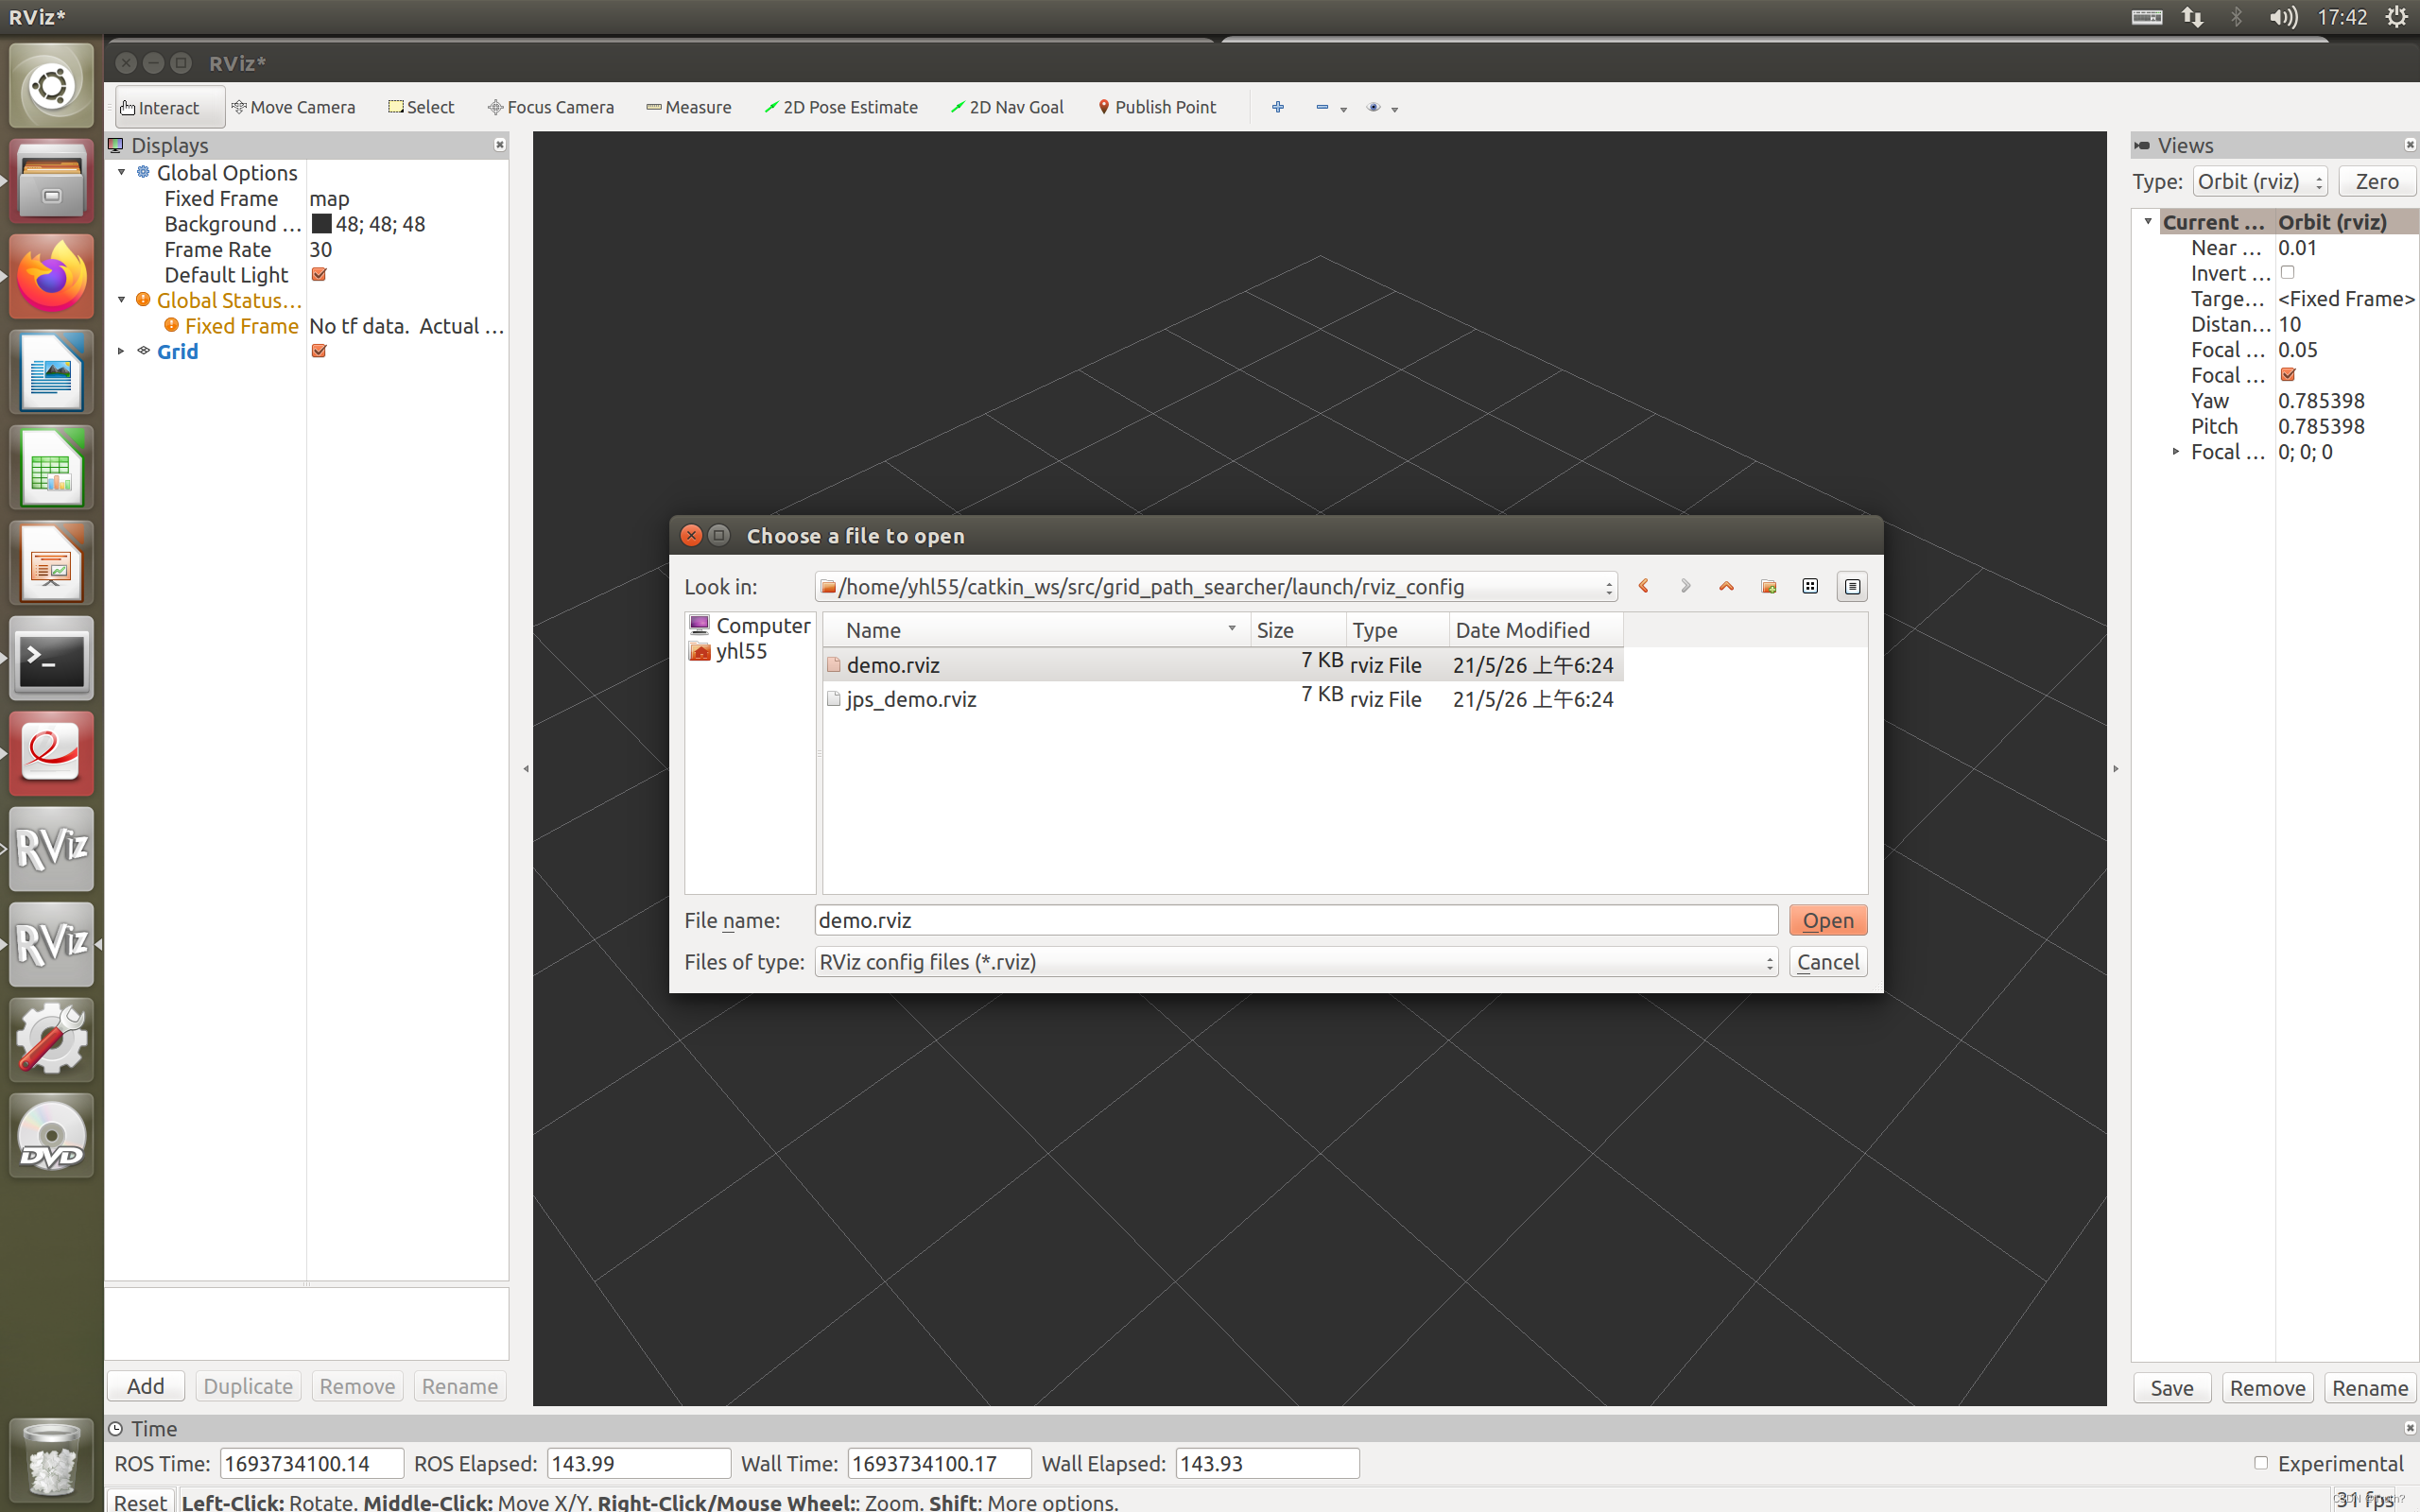The image size is (2420, 1512).
Task: Expand the Focal Point item
Action: pyautogui.click(x=2176, y=452)
